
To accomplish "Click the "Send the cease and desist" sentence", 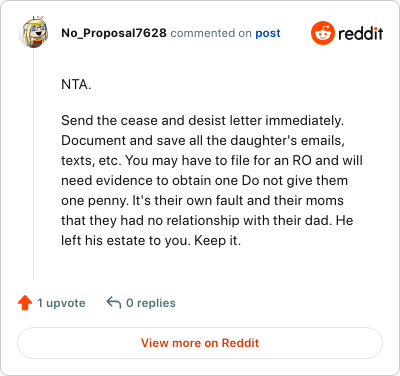I will pyautogui.click(x=202, y=120).
